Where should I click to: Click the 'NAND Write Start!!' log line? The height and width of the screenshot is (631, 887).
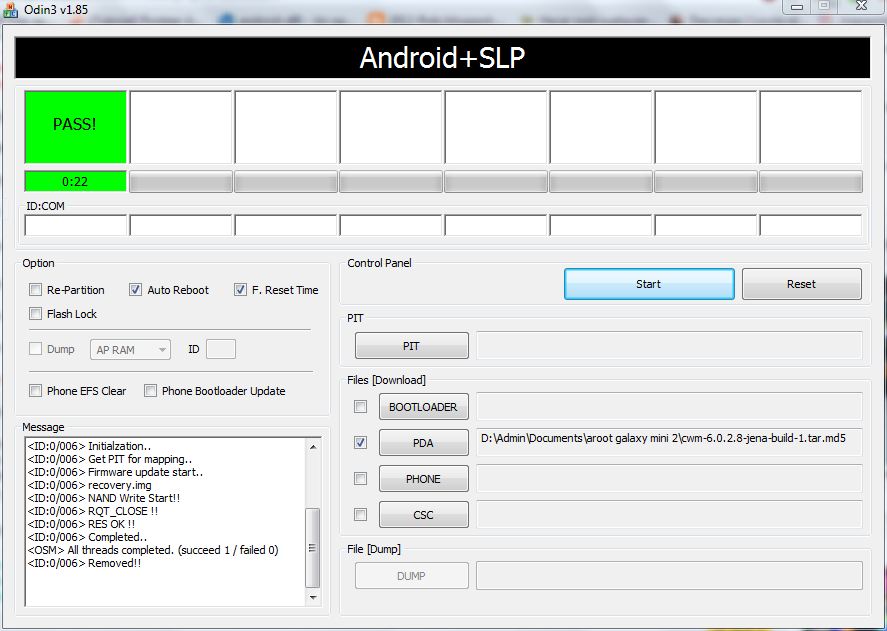pyautogui.click(x=104, y=498)
